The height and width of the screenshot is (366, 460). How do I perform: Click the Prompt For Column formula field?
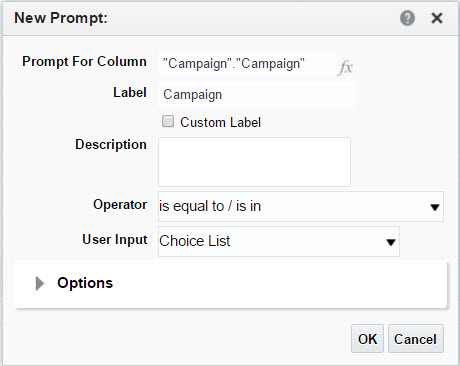(247, 64)
